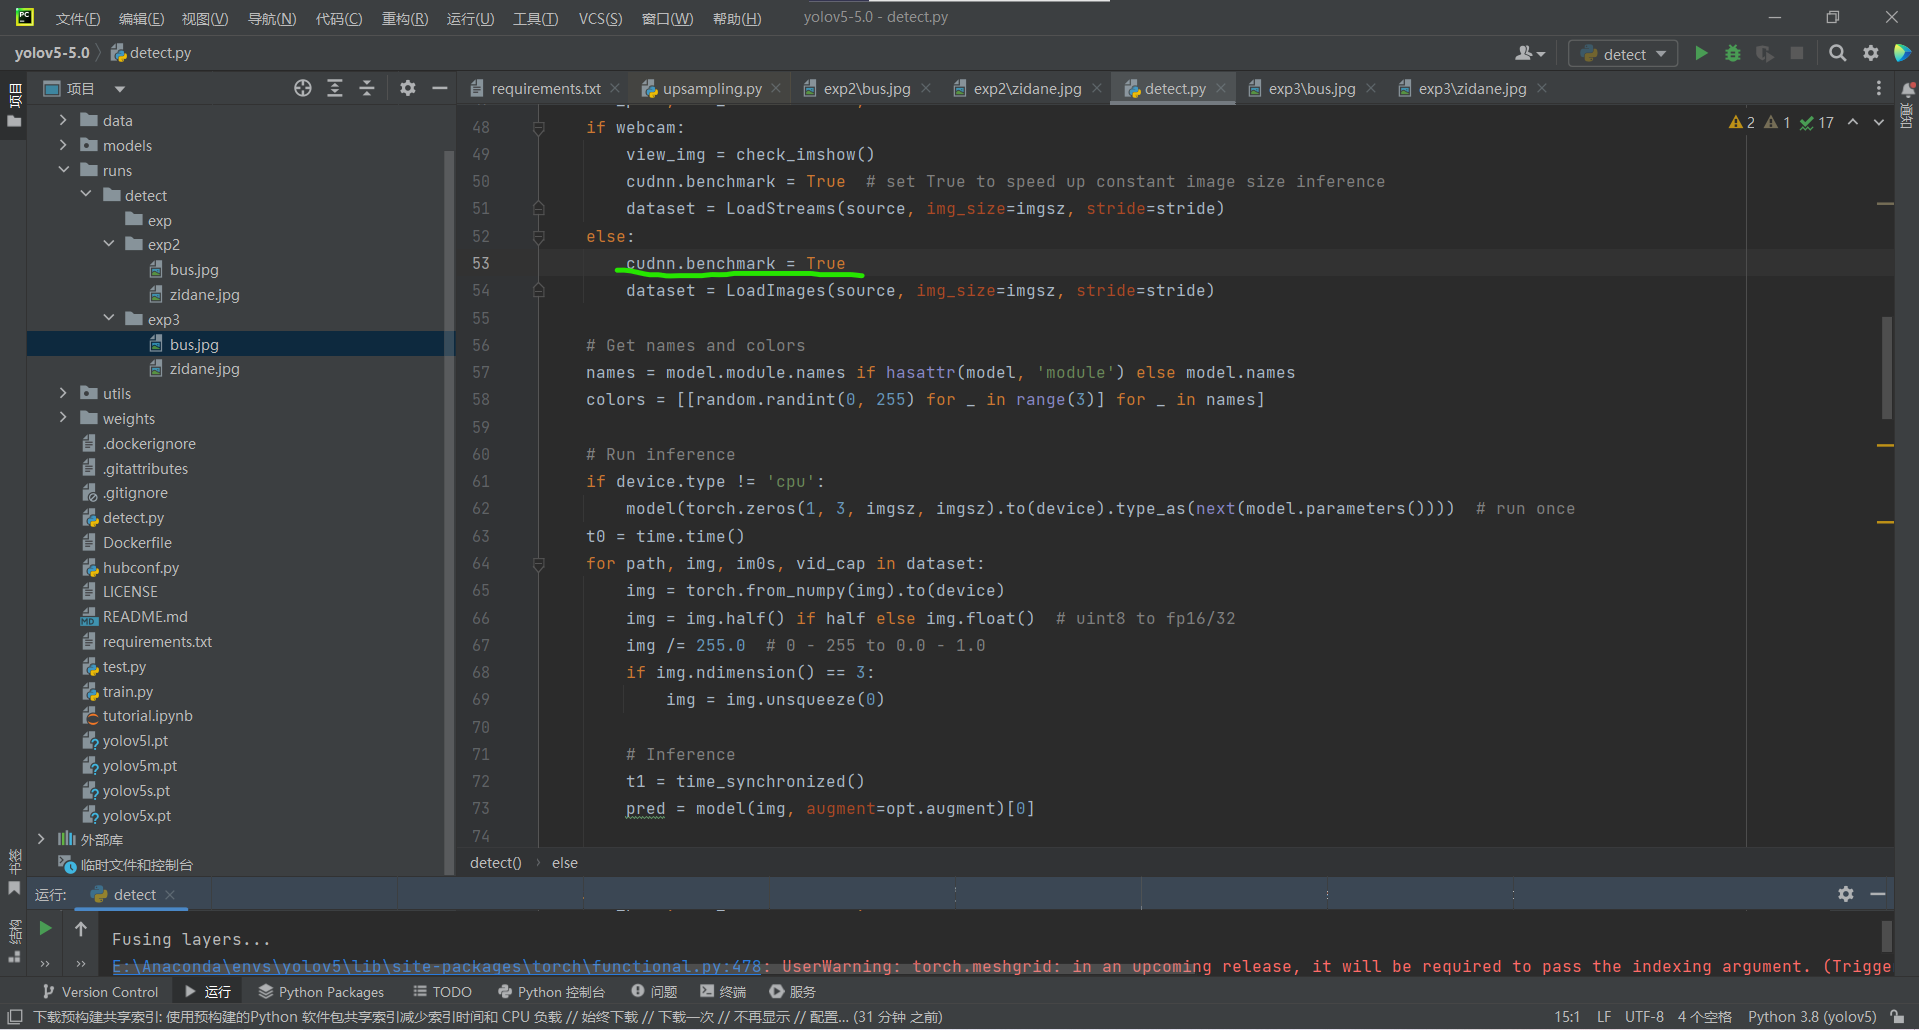Open 服务 services tool window
Image resolution: width=1919 pixels, height=1030 pixels.
pyautogui.click(x=793, y=992)
